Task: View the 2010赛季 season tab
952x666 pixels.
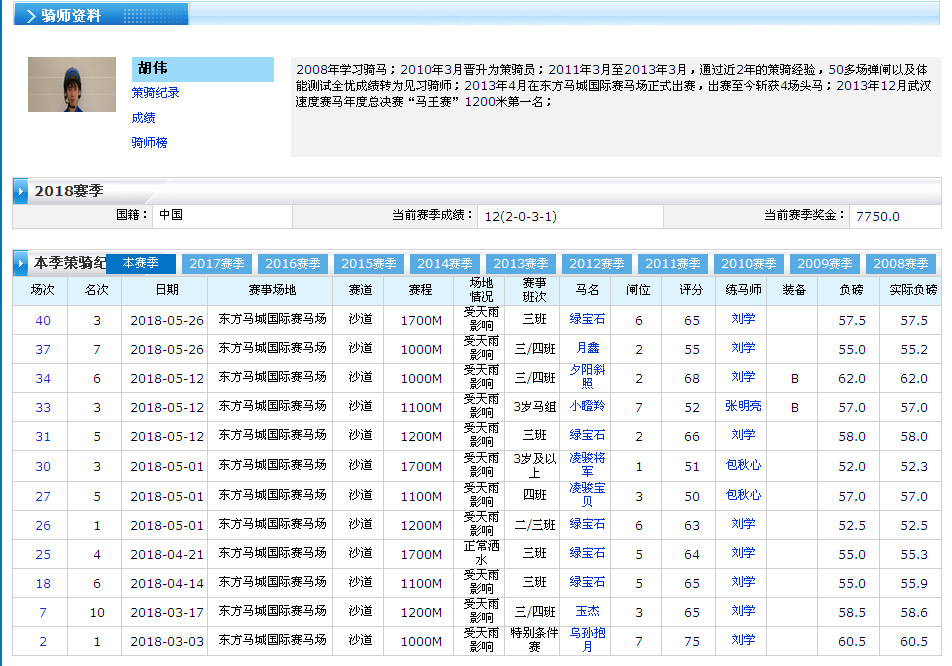Action: point(749,264)
